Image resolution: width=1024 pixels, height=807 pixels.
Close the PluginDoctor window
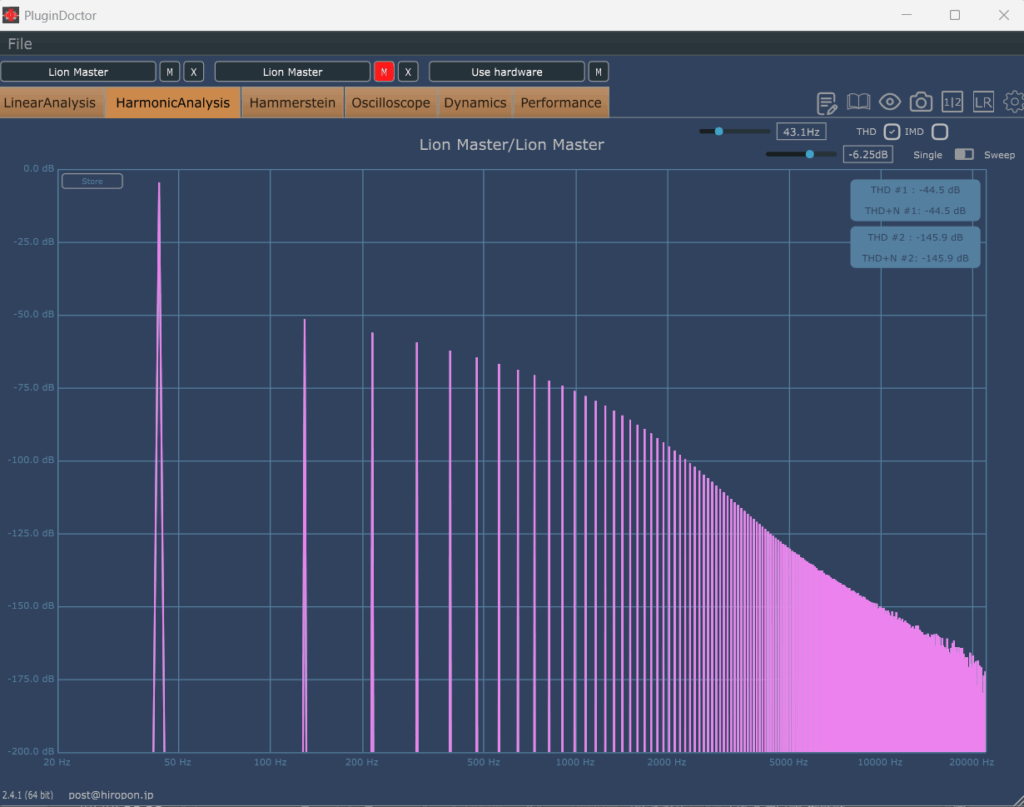(1004, 14)
